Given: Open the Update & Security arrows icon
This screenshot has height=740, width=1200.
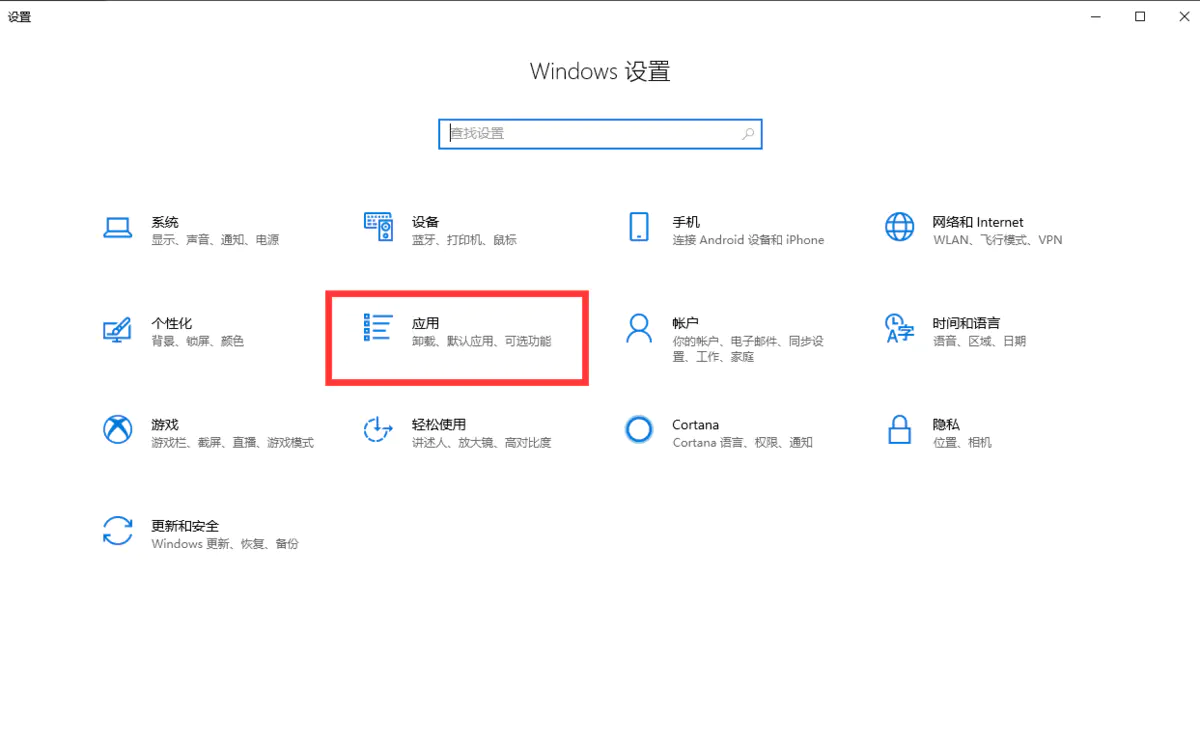Looking at the screenshot, I should click(x=118, y=531).
